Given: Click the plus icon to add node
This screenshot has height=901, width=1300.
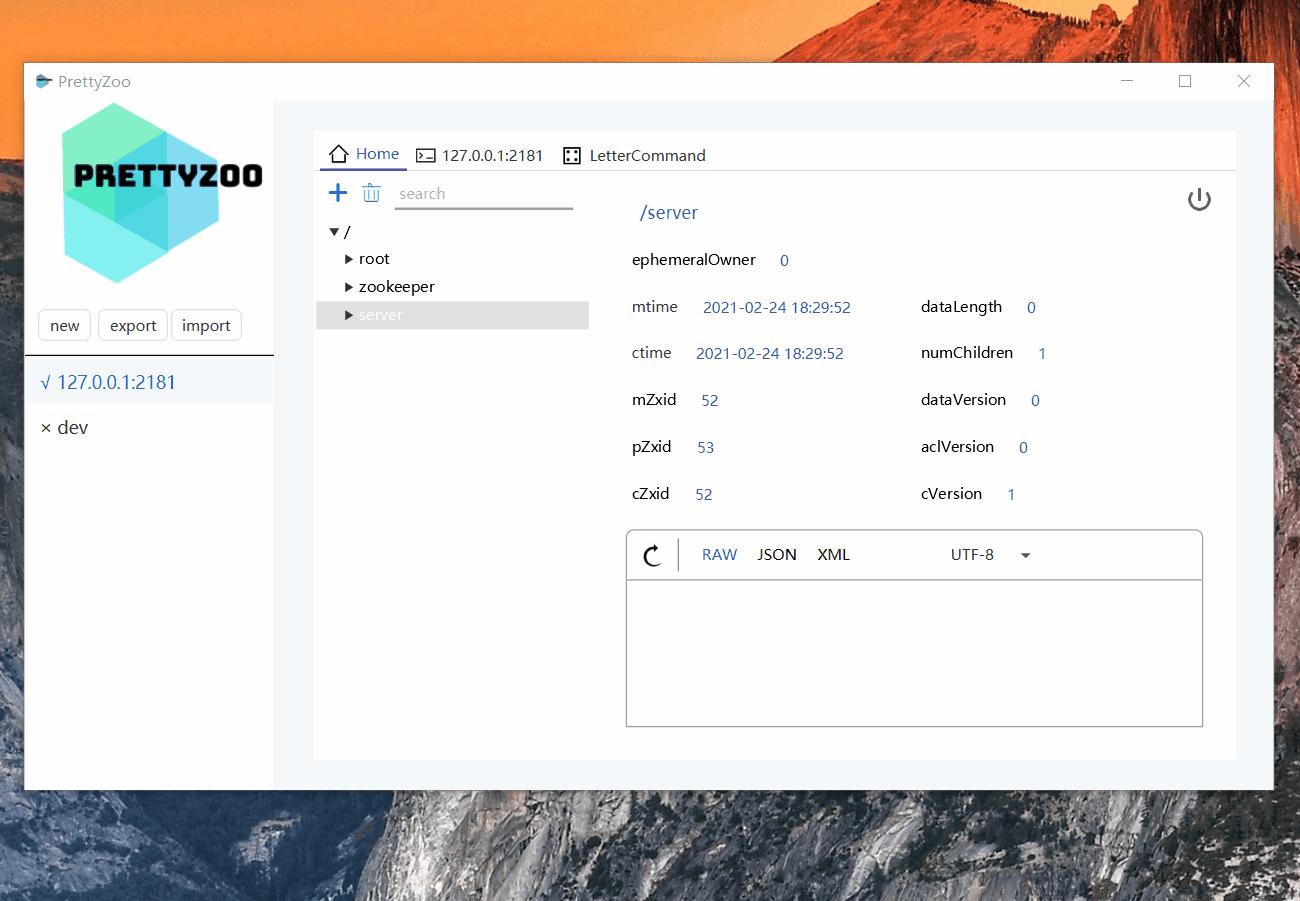Looking at the screenshot, I should coord(338,193).
